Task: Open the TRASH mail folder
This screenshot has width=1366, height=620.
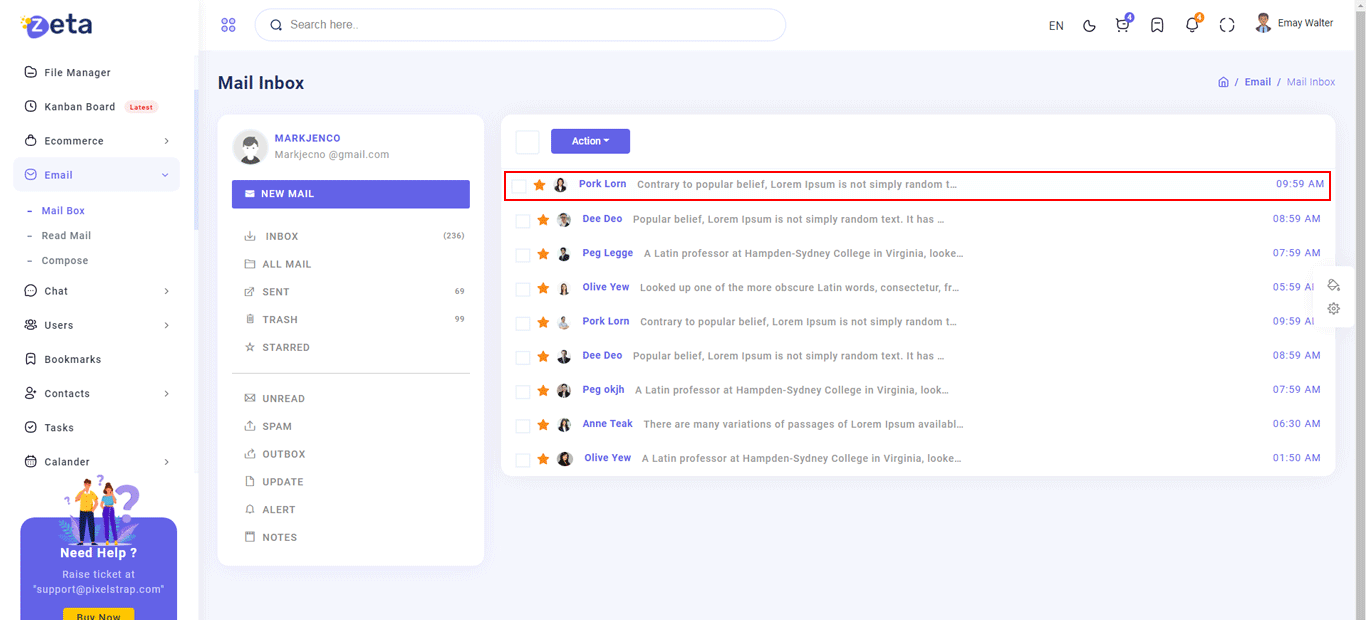Action: (x=280, y=320)
